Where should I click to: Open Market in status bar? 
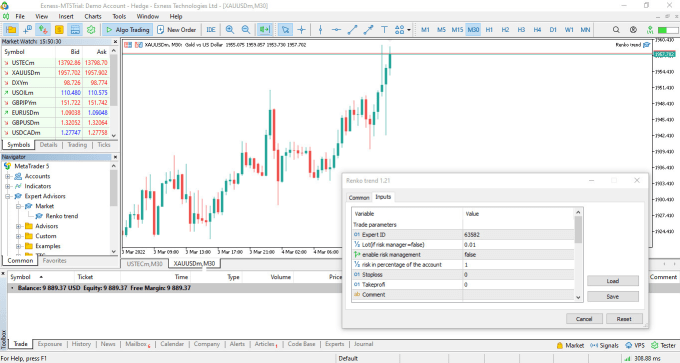(570, 345)
